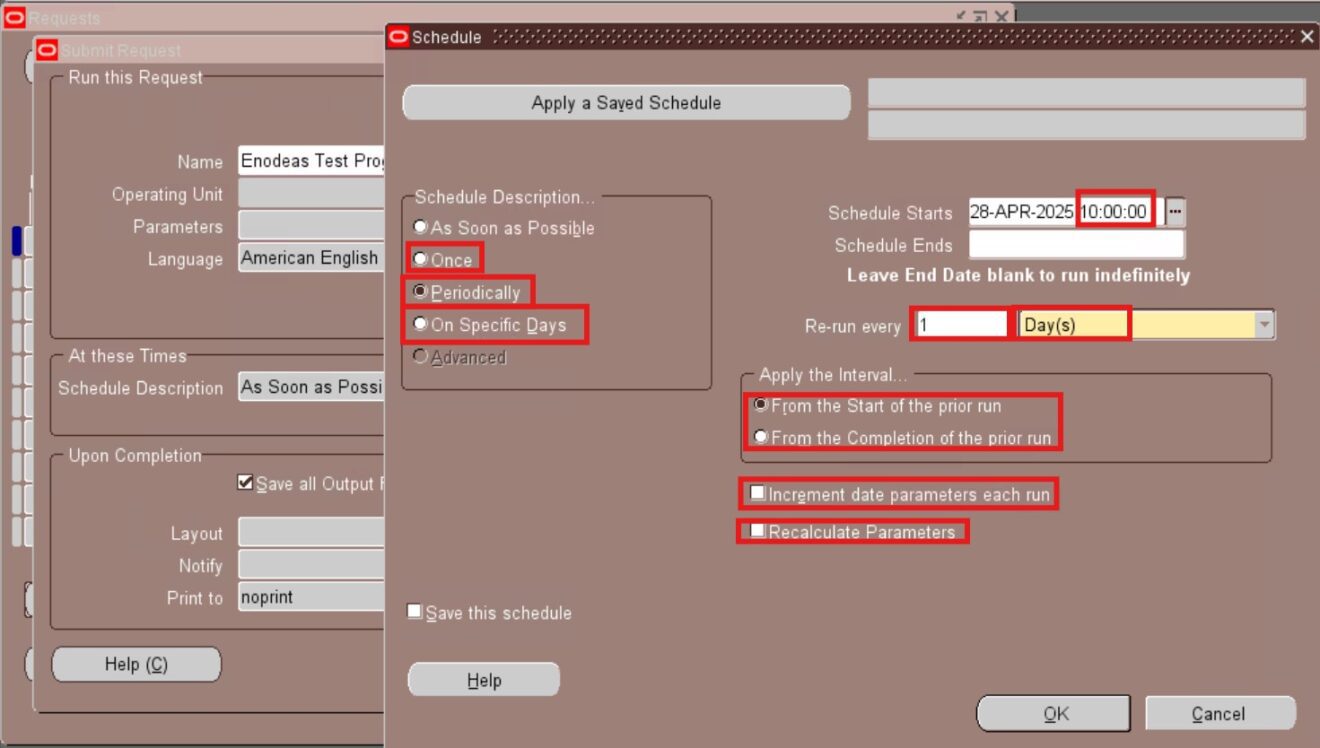Select the Once schedule option

click(421, 259)
